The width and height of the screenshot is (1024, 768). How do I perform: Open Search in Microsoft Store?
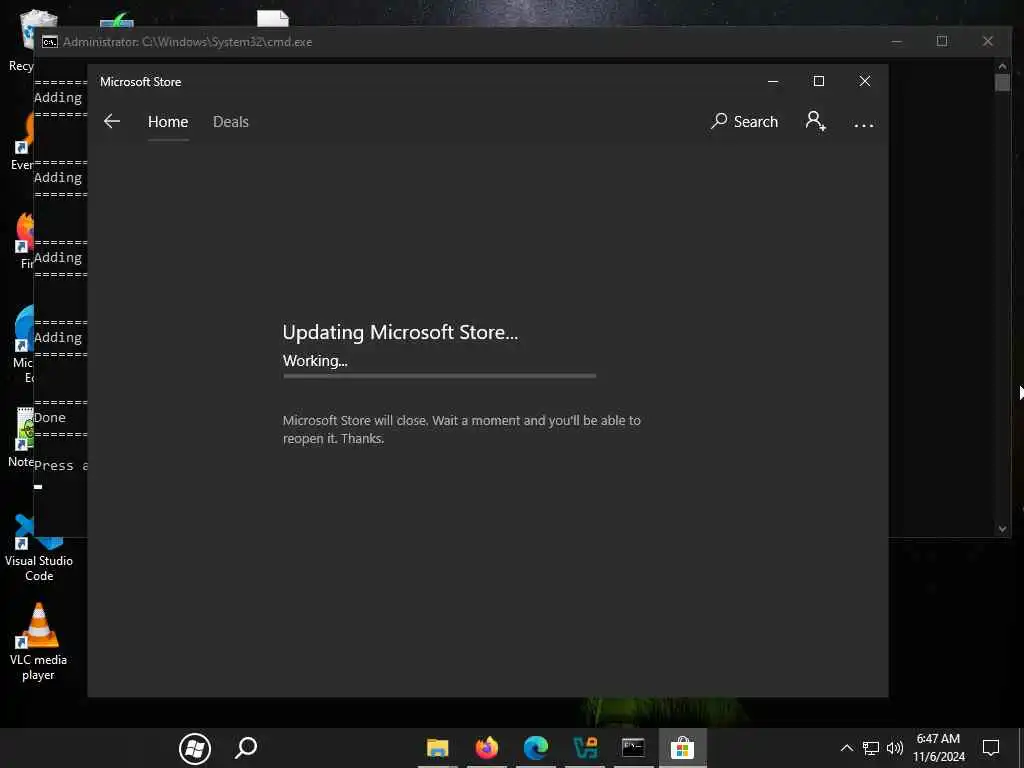(x=744, y=121)
